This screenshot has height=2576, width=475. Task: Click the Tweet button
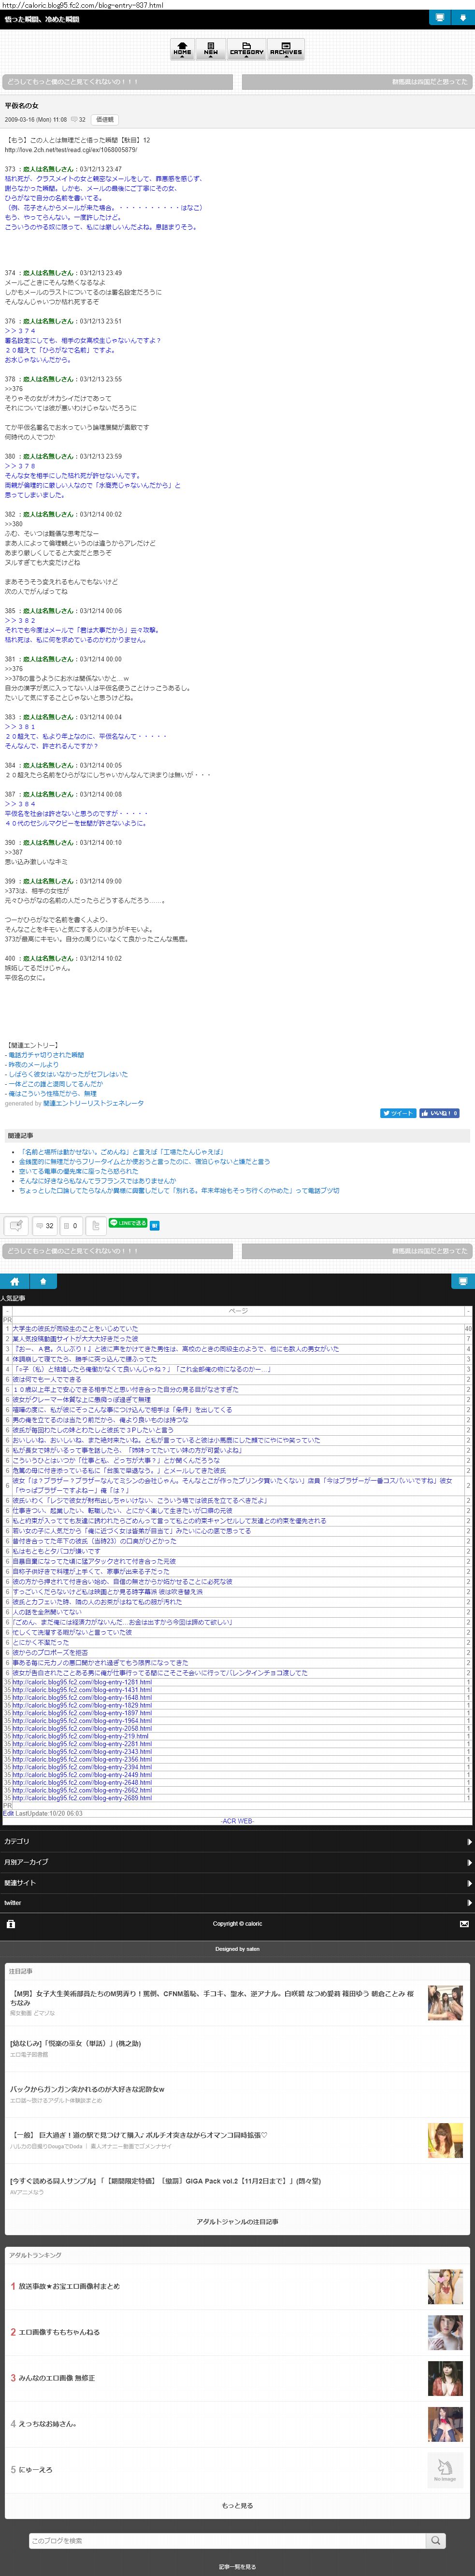[398, 1113]
